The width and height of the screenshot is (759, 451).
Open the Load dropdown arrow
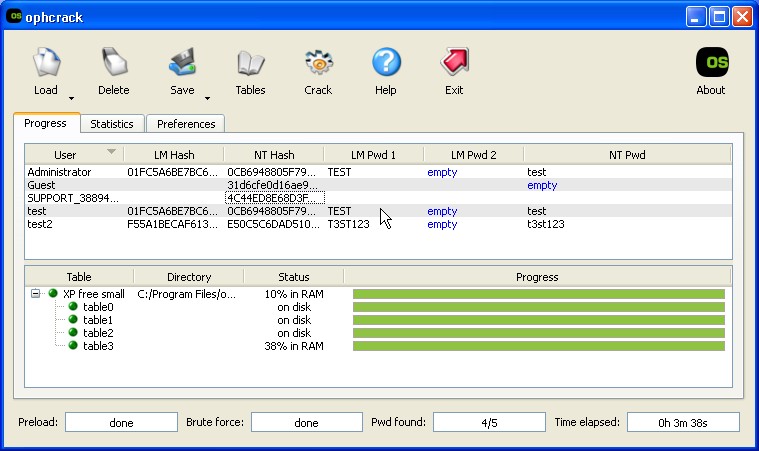click(x=71, y=98)
